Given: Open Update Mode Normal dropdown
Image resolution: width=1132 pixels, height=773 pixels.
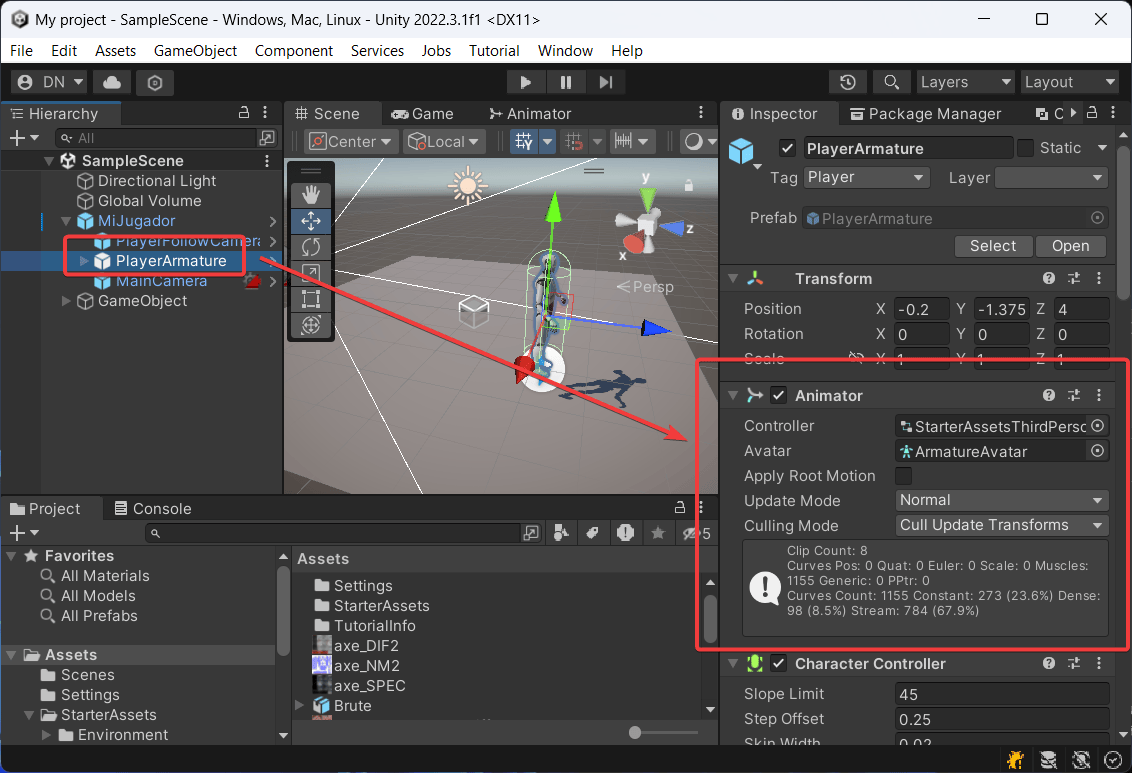Looking at the screenshot, I should [x=1001, y=500].
